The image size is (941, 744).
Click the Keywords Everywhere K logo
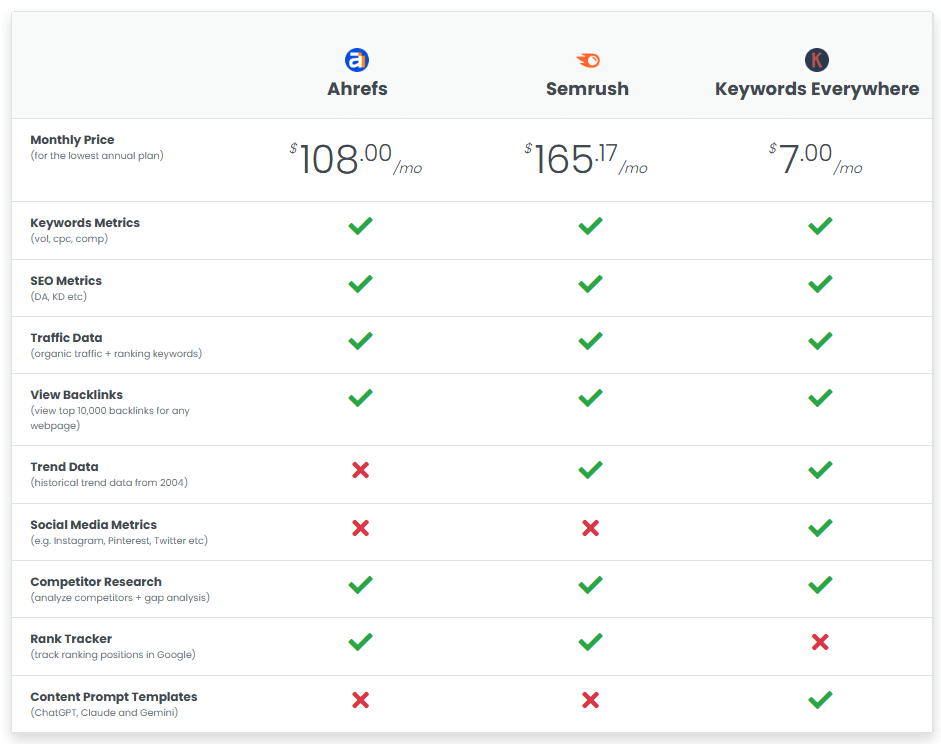(817, 60)
